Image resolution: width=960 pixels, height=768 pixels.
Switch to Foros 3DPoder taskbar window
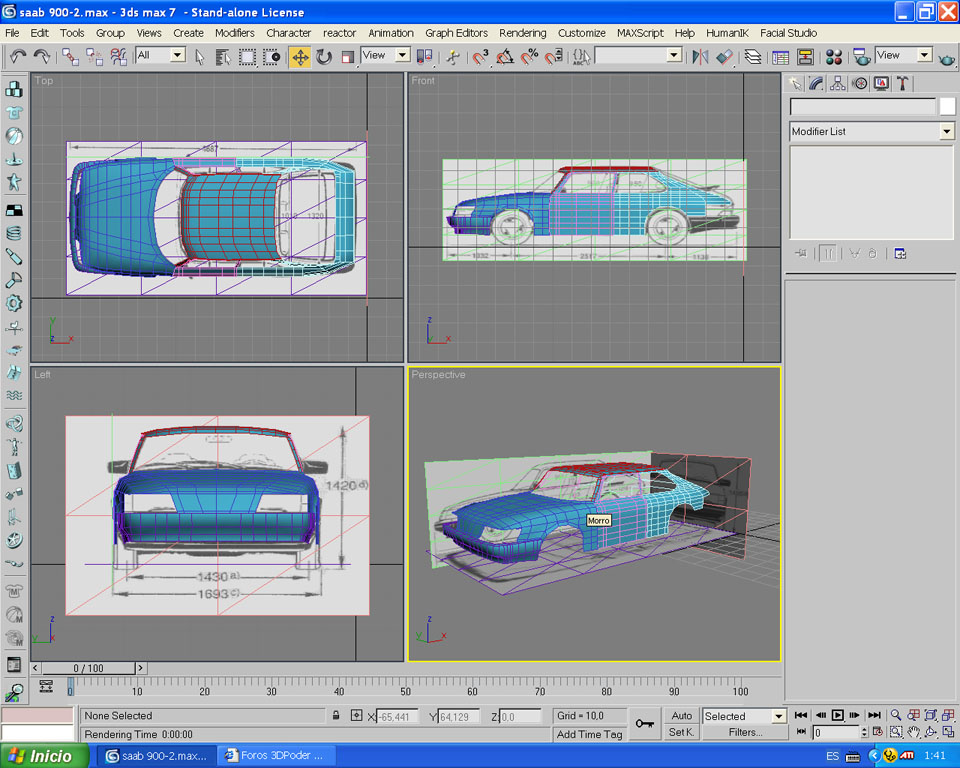[x=276, y=756]
